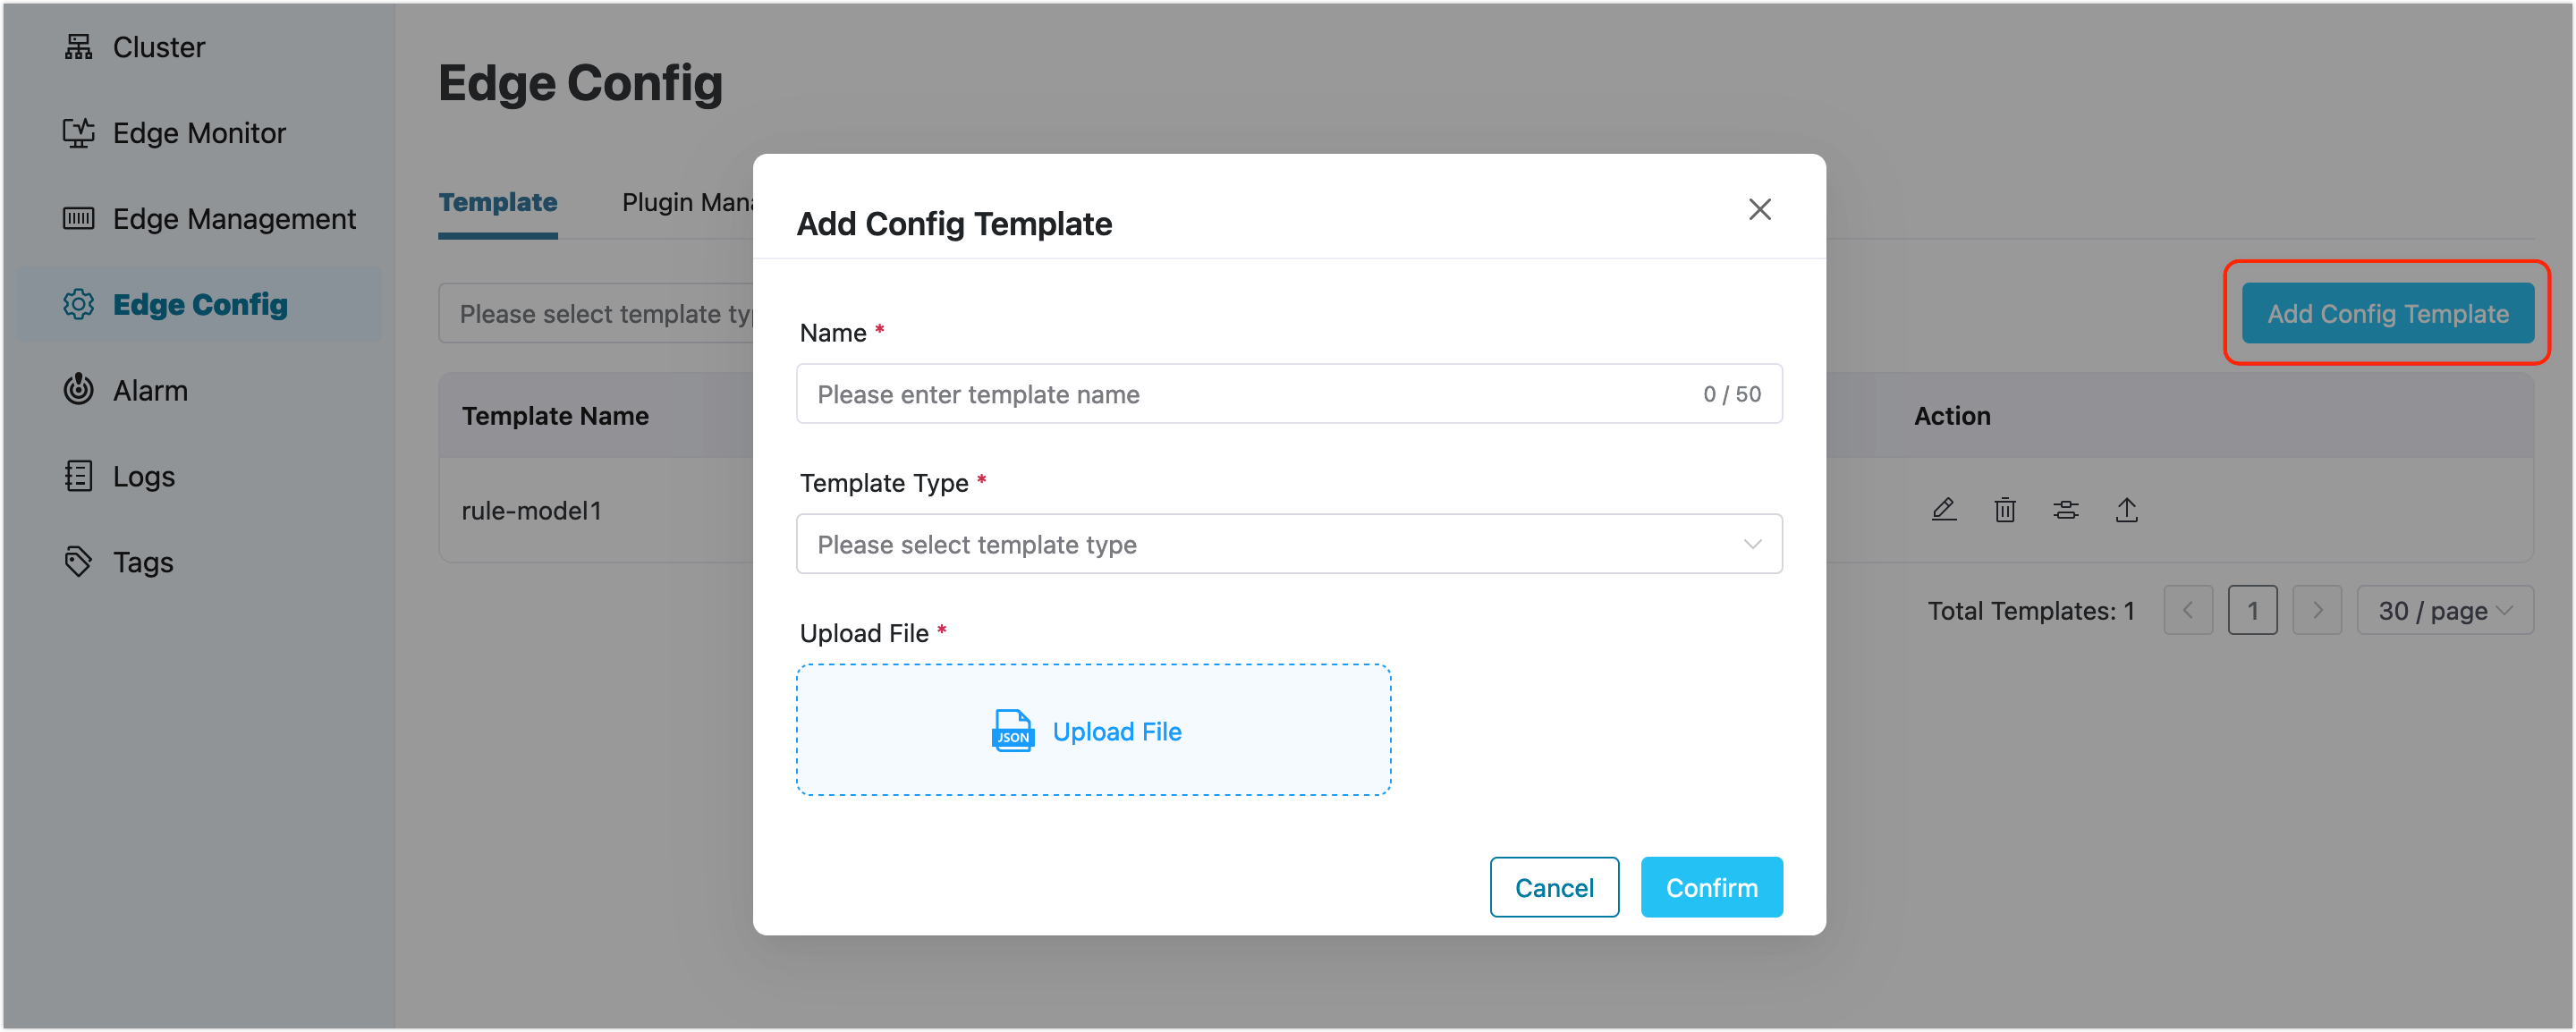The width and height of the screenshot is (2576, 1032).
Task: Open the Template Type dropdown in the dialog
Action: (x=1288, y=544)
